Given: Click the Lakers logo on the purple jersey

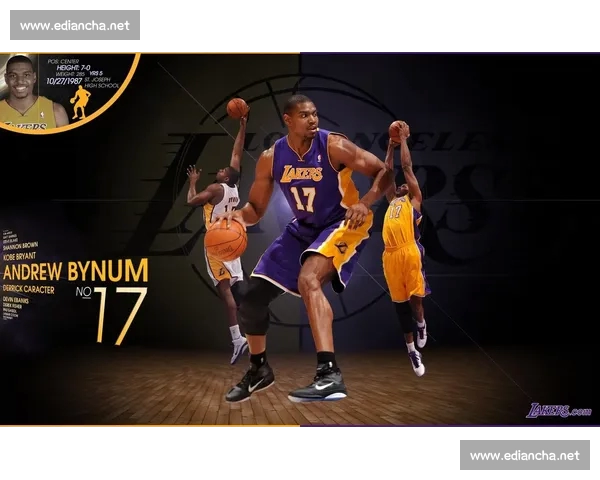Looking at the screenshot, I should tap(301, 174).
